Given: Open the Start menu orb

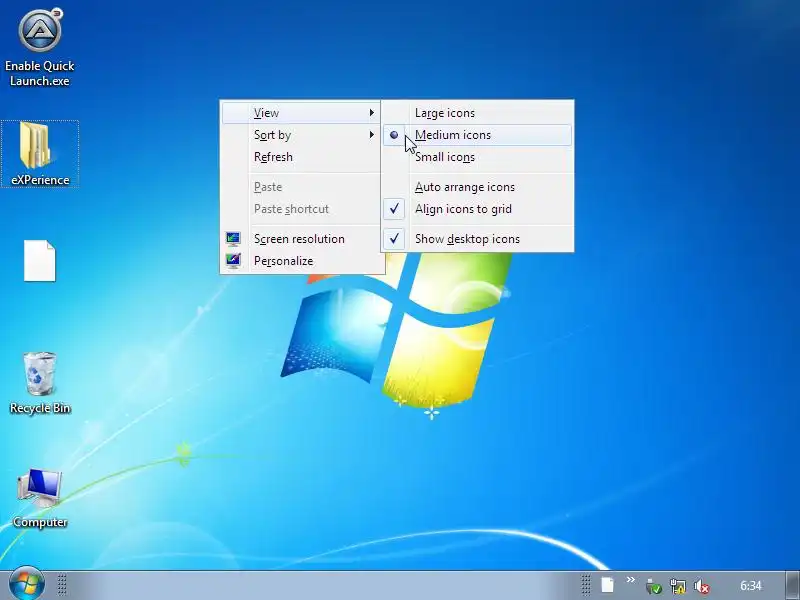Looking at the screenshot, I should pyautogui.click(x=27, y=584).
